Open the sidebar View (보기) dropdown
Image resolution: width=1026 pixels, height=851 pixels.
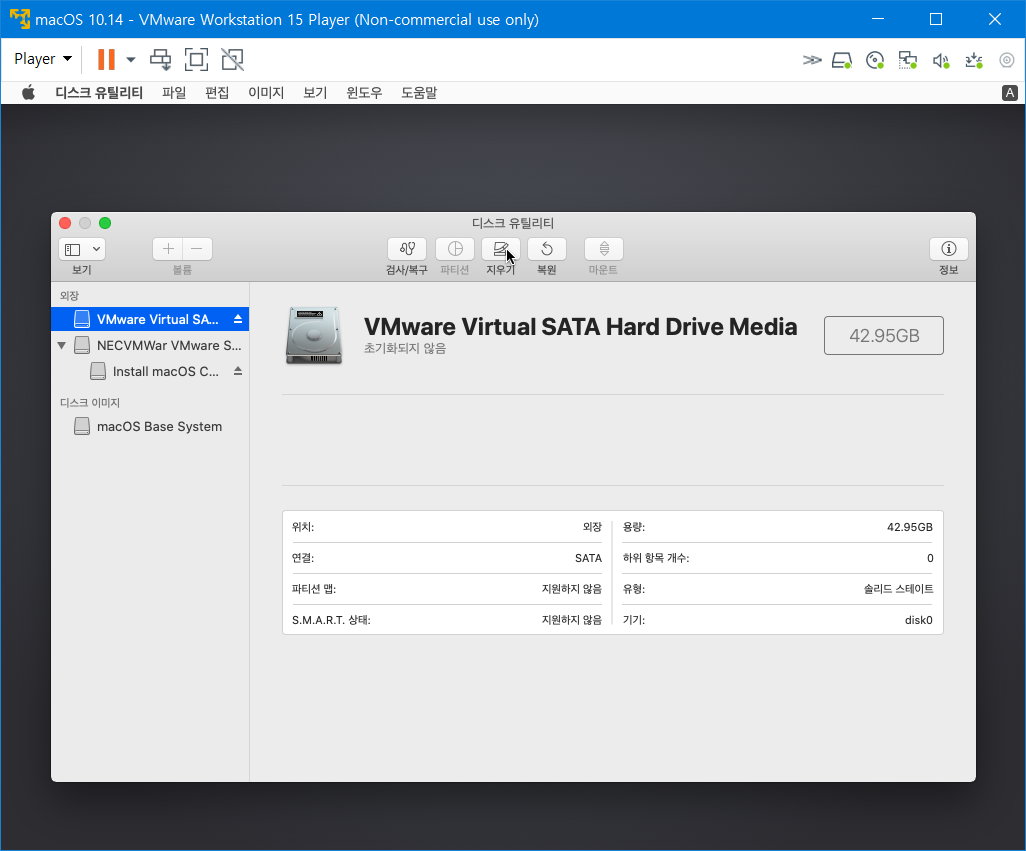(82, 249)
